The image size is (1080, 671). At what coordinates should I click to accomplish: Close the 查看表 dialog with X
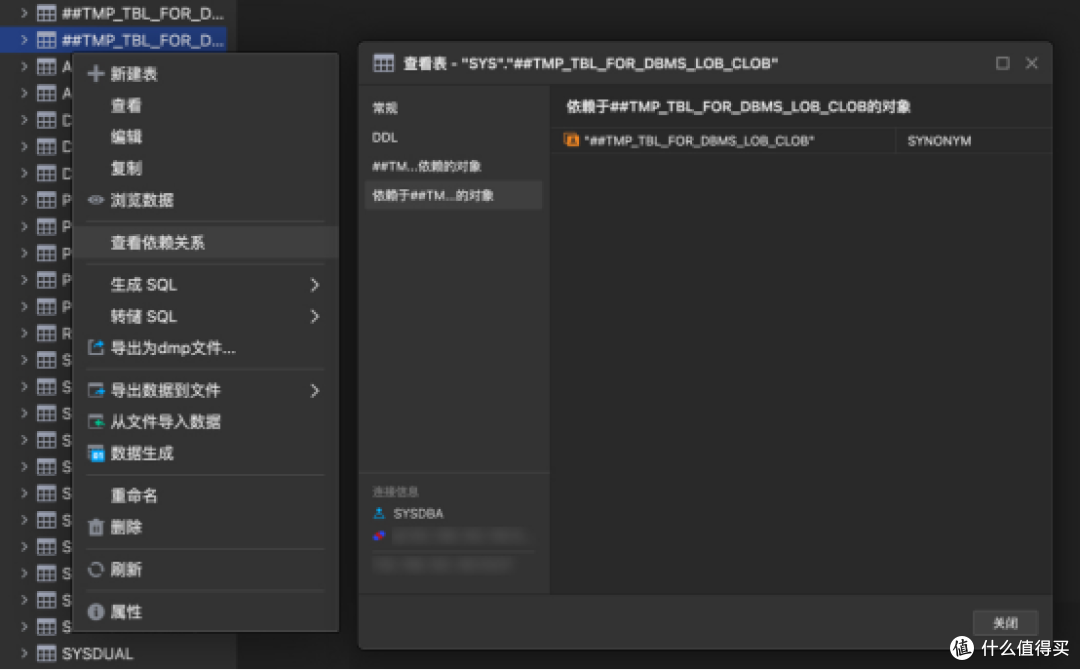[1031, 63]
